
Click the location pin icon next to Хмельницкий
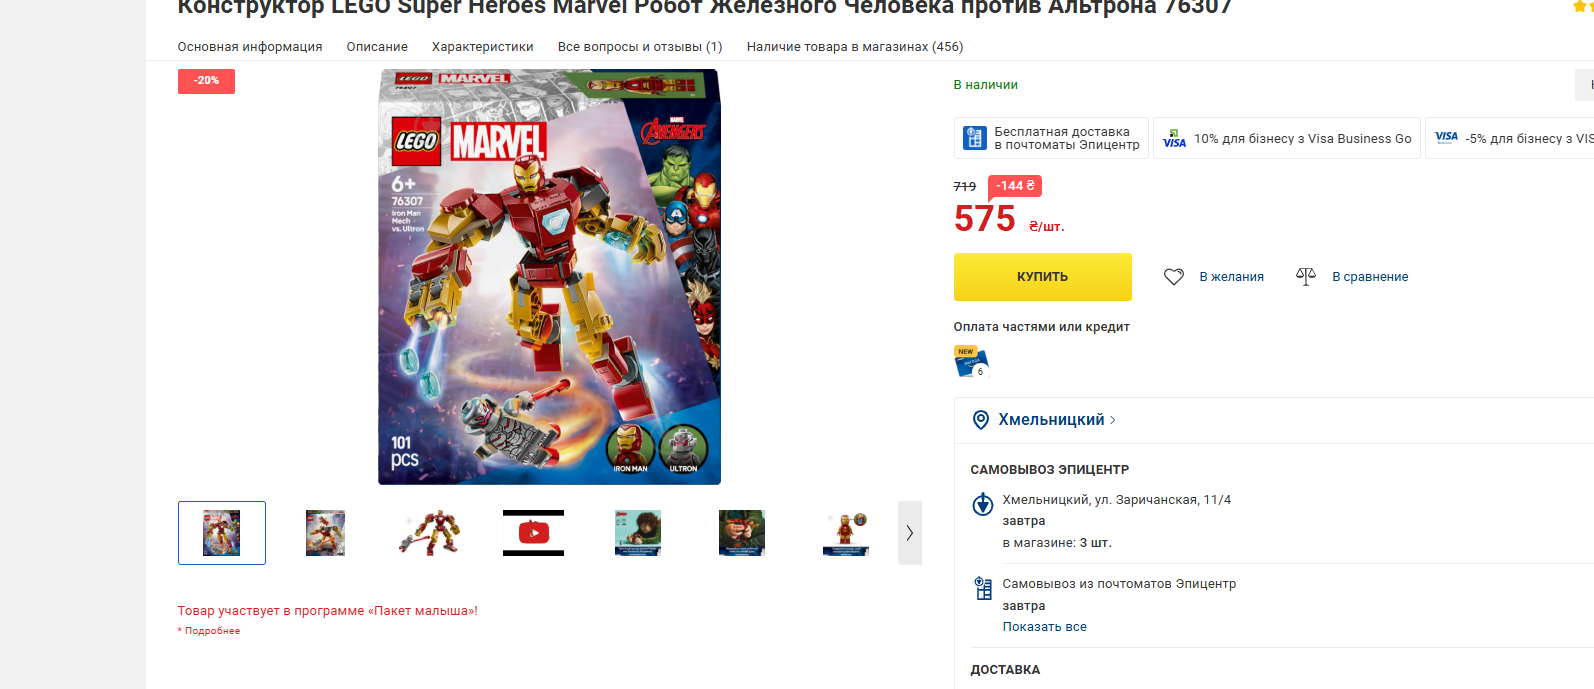click(981, 420)
